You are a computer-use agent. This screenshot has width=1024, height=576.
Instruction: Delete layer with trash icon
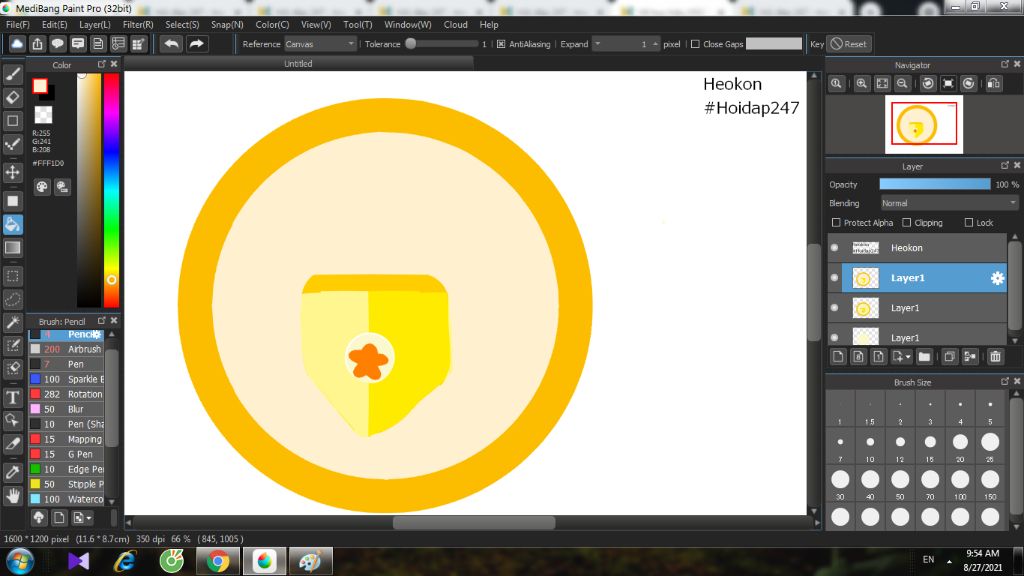995,357
